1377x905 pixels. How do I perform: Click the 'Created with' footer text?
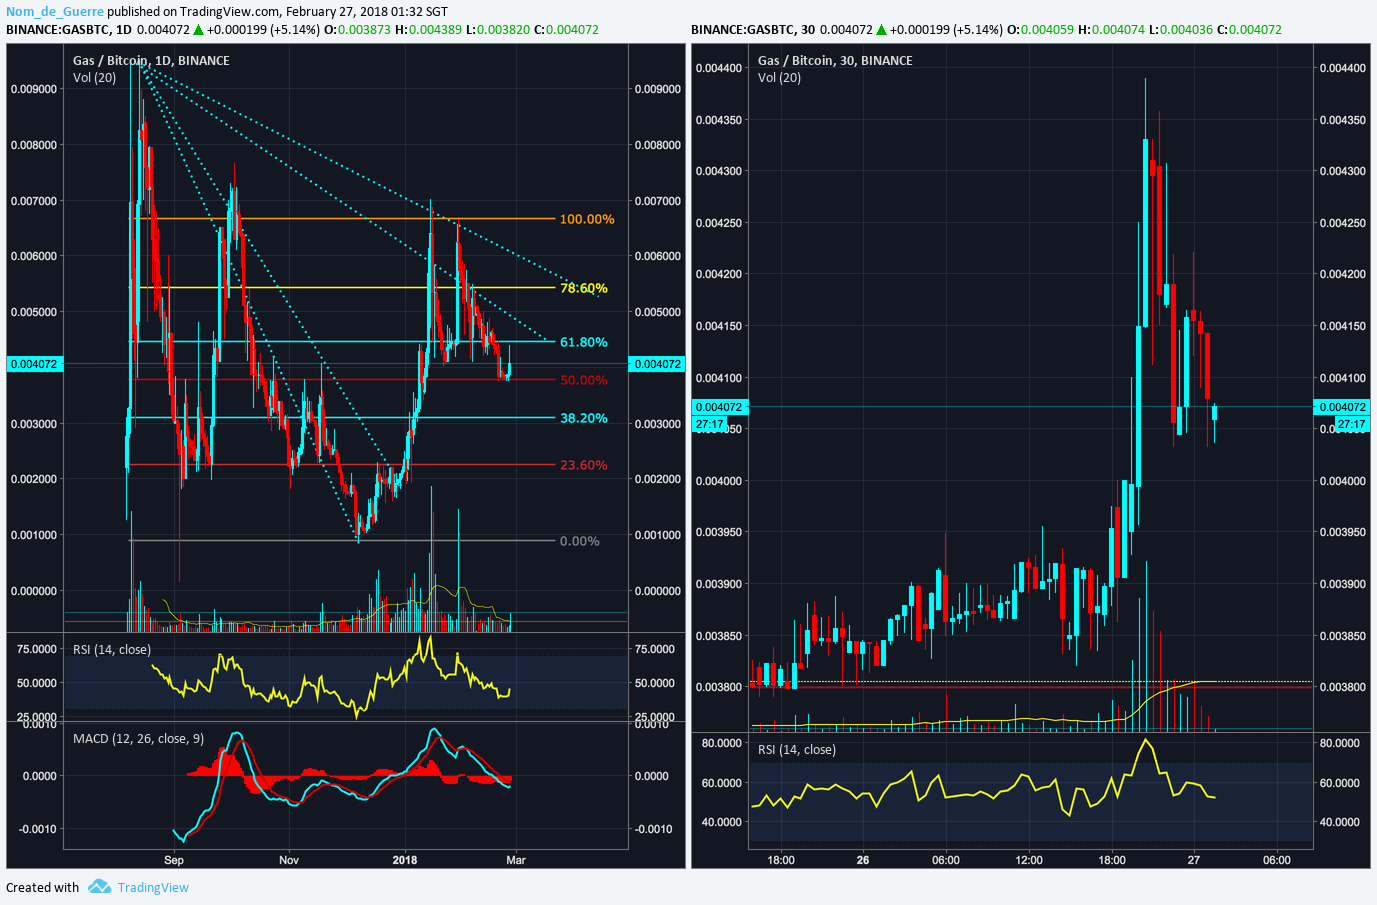click(x=42, y=887)
